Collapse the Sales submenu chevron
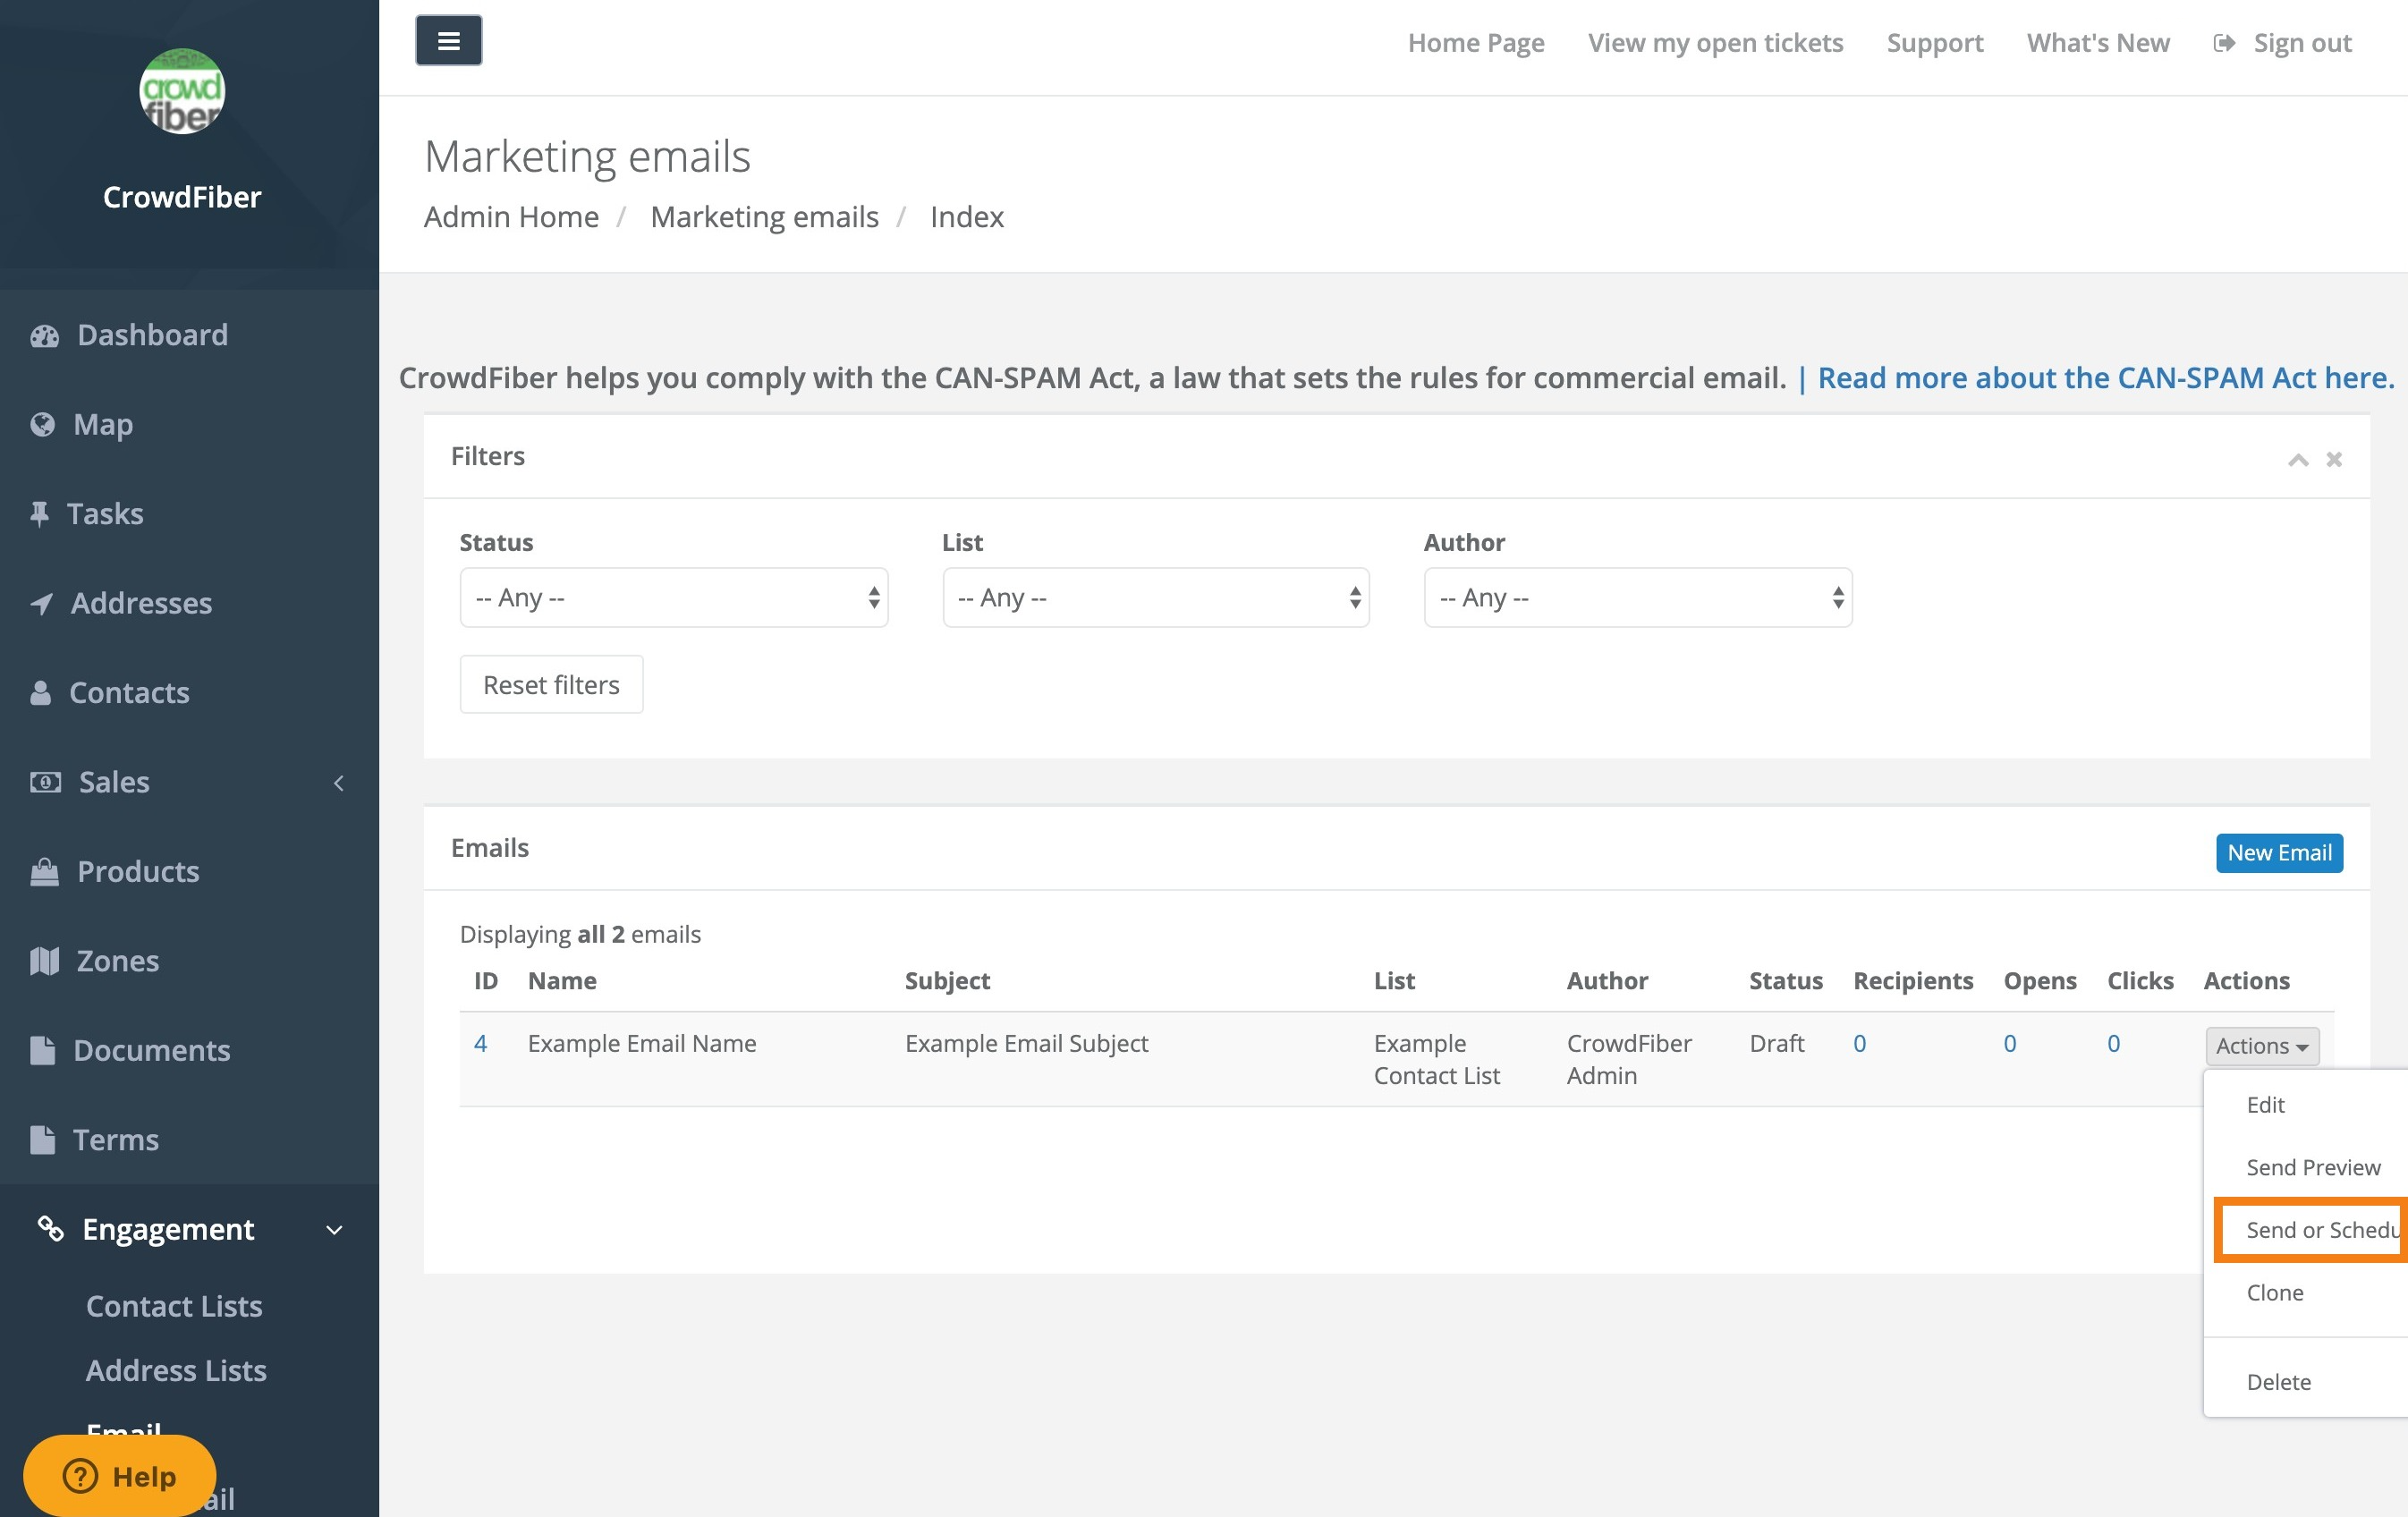This screenshot has height=1517, width=2408. click(x=339, y=783)
